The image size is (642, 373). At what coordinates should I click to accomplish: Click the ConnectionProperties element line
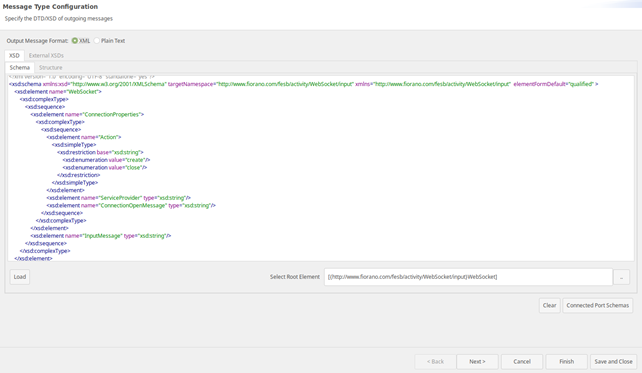pos(87,114)
